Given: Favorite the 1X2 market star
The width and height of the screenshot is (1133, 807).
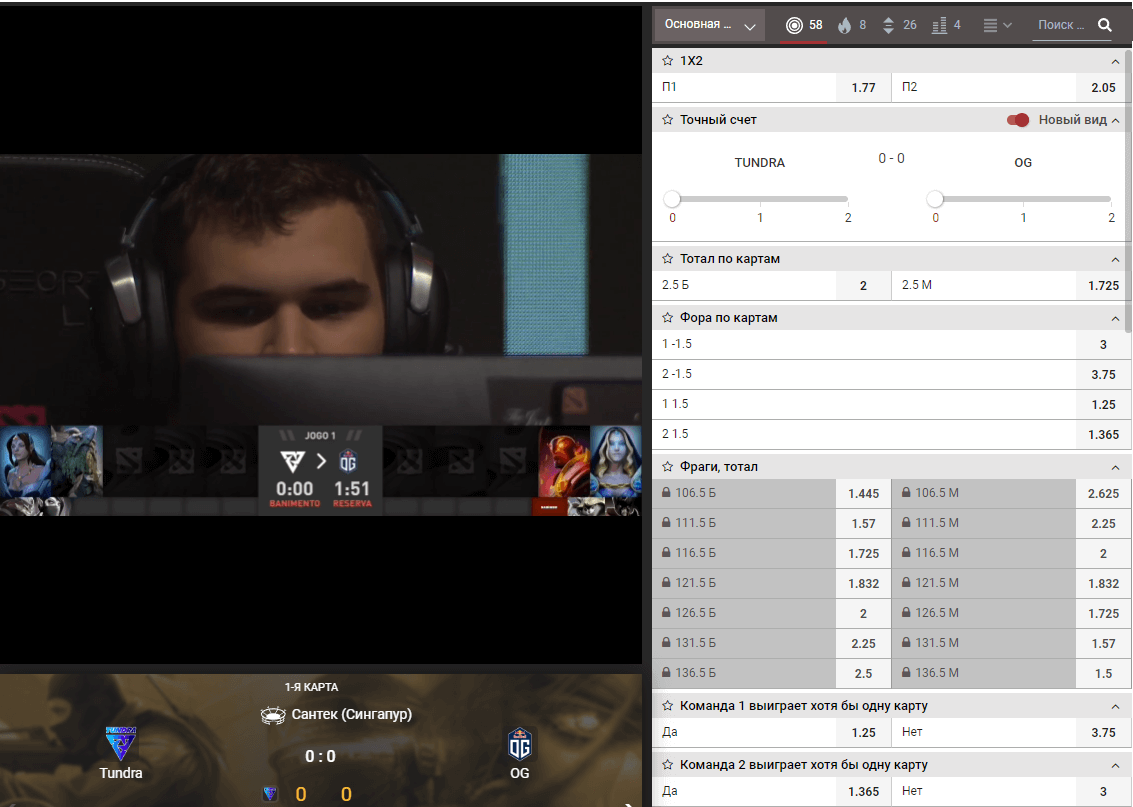Looking at the screenshot, I should [x=668, y=61].
